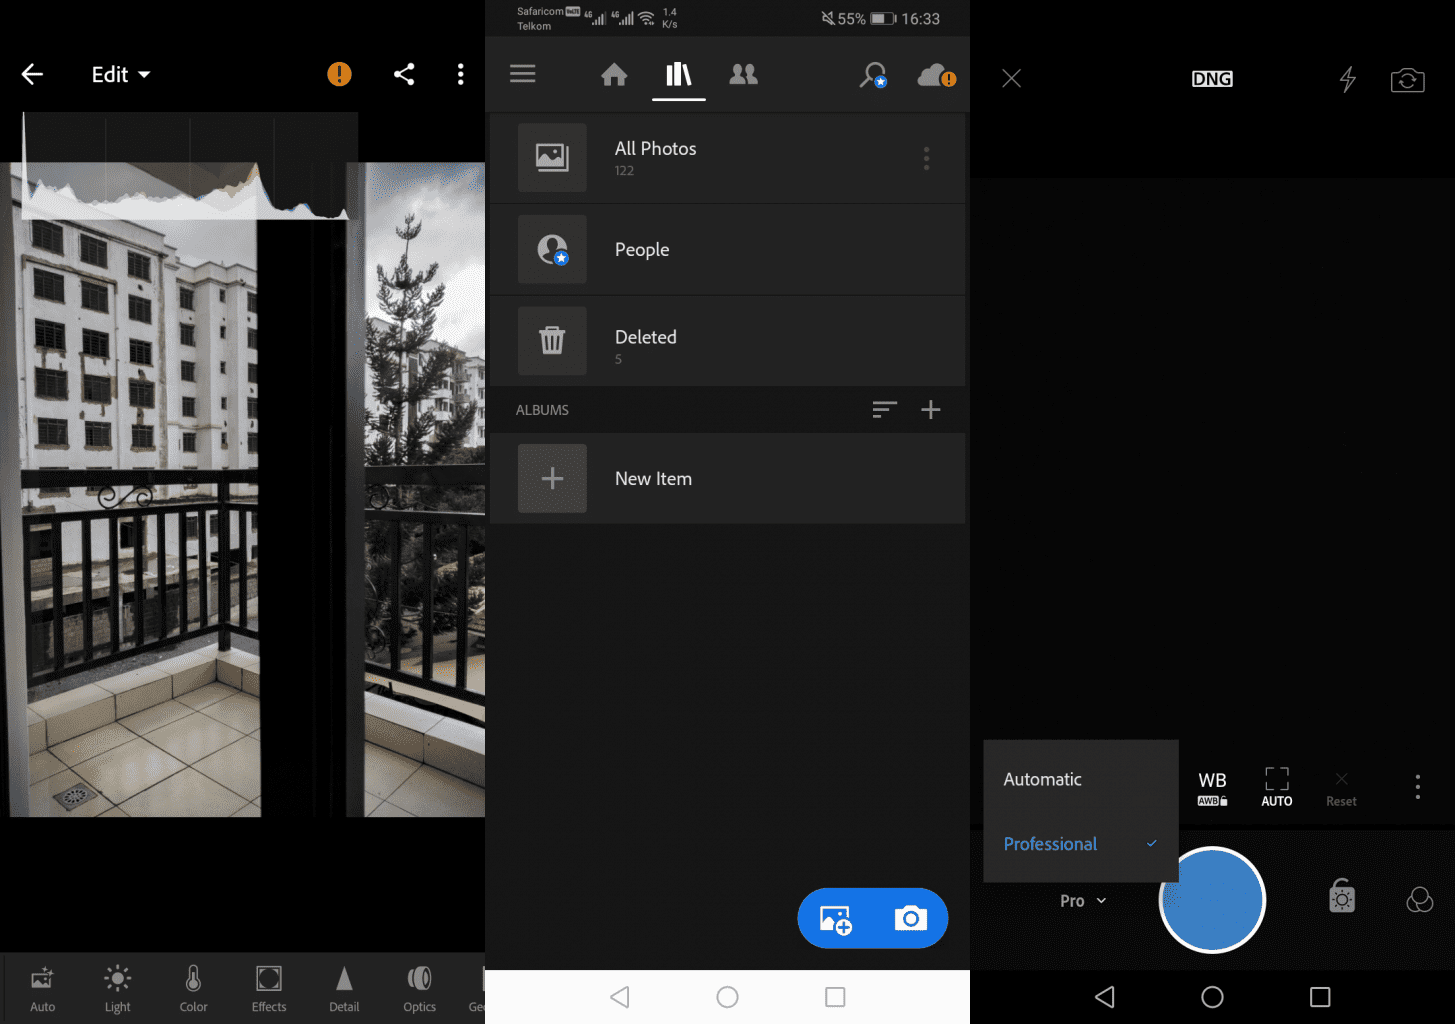
Task: Select the Professional capture mode
Action: [x=1050, y=844]
